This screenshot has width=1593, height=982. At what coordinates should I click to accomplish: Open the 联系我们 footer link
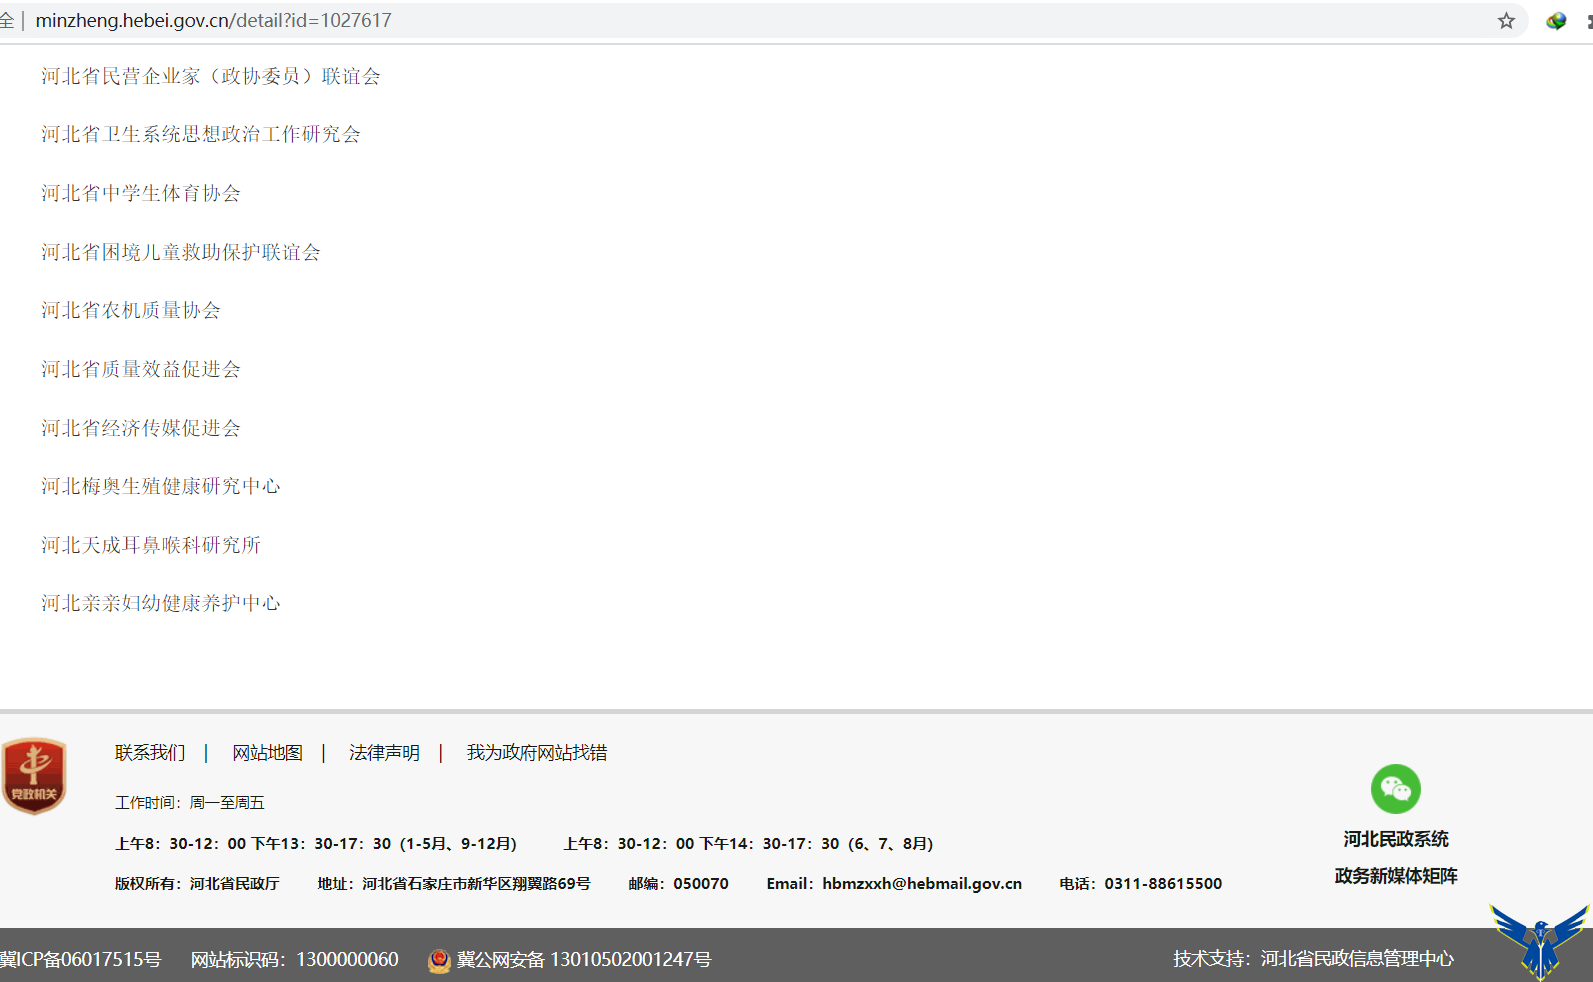tap(150, 753)
